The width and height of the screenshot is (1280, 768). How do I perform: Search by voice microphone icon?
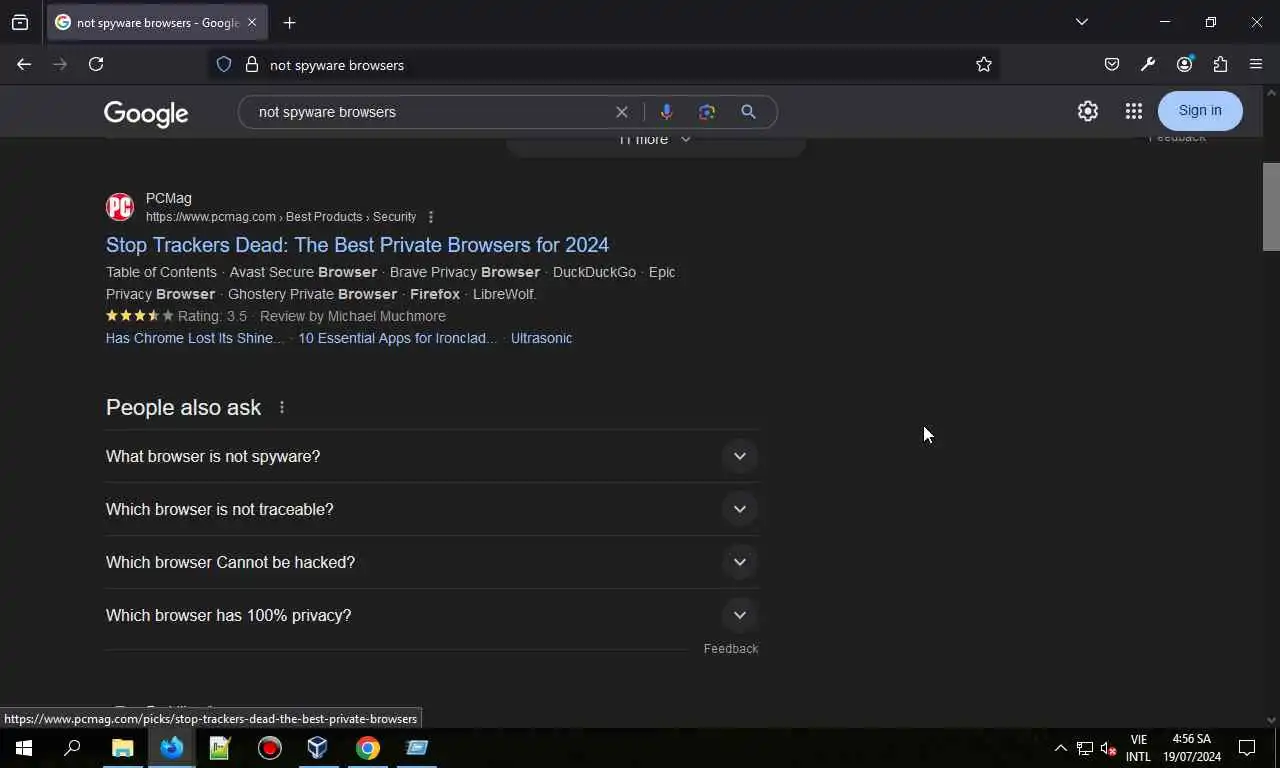tap(666, 112)
